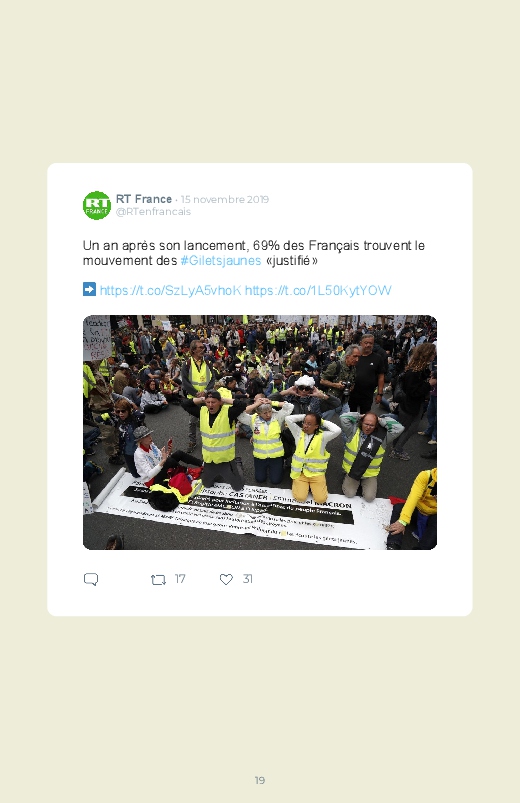The height and width of the screenshot is (803, 520).
Task: Click the page number 19
Action: 260,780
